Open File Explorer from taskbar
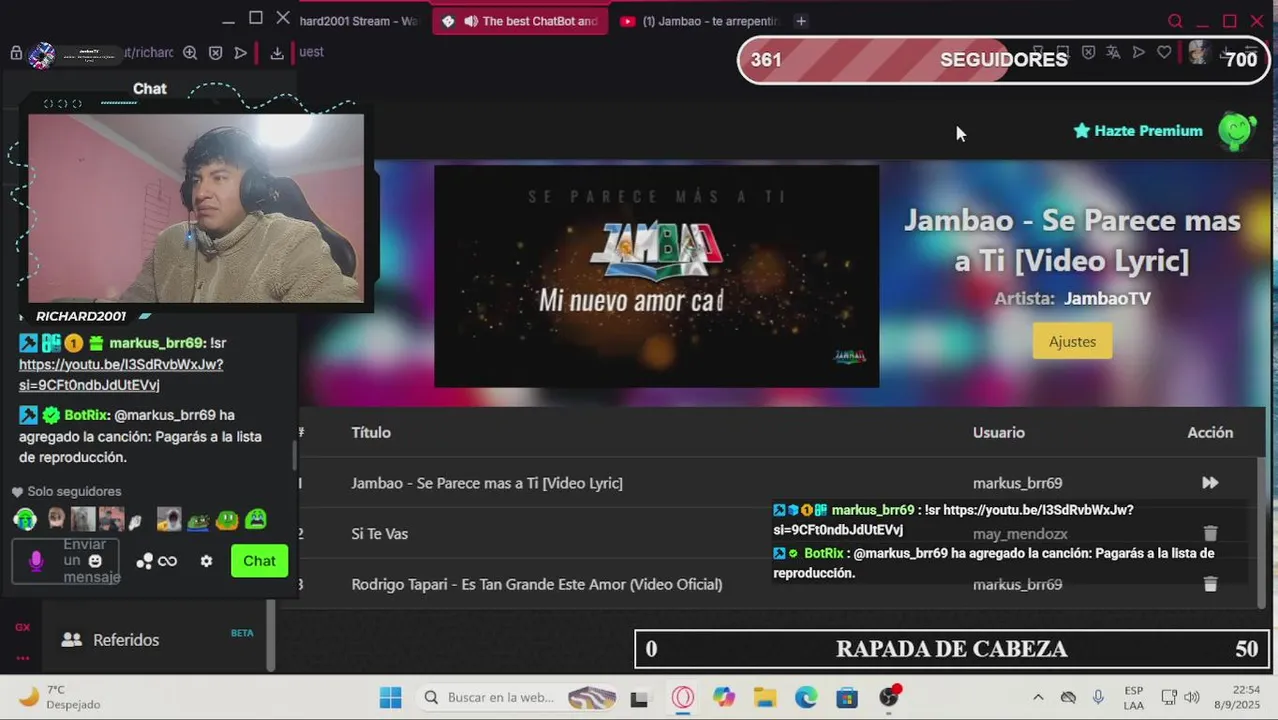This screenshot has height=720, width=1278. click(765, 697)
